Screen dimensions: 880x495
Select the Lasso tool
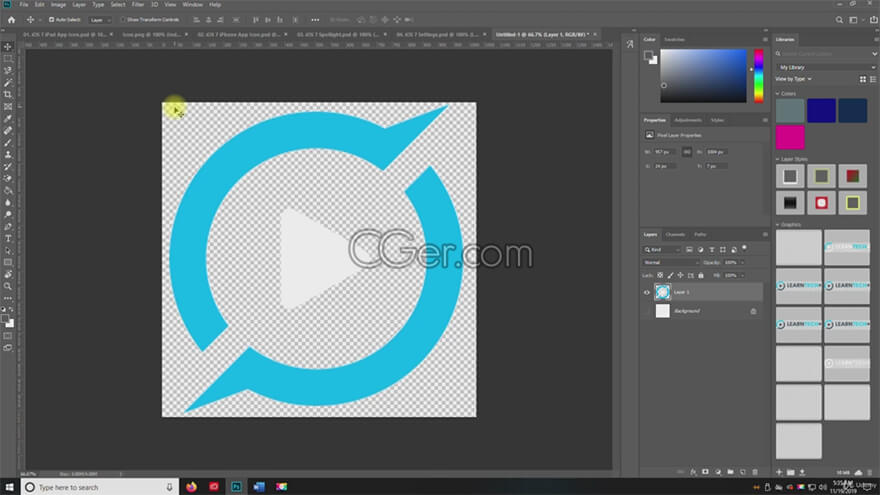coord(8,71)
